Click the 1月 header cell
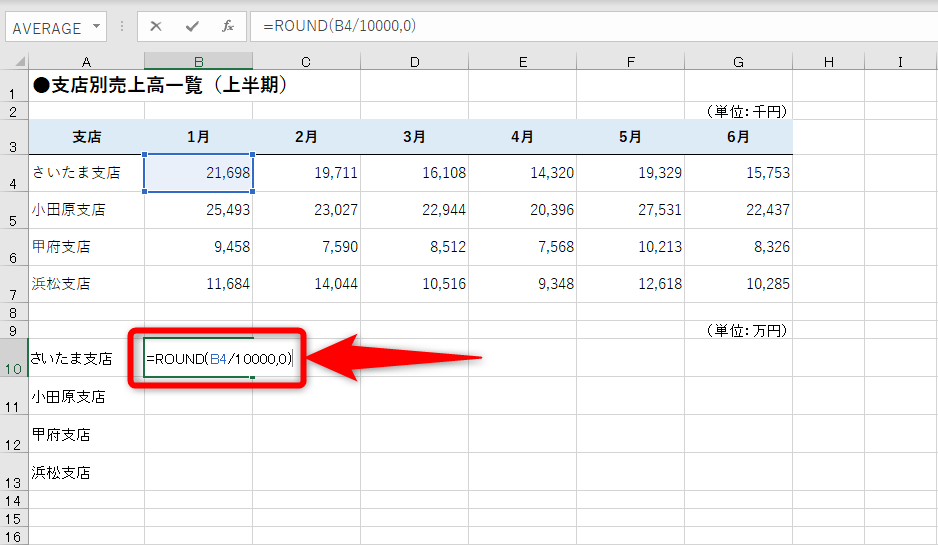The image size is (938, 545). pos(199,137)
